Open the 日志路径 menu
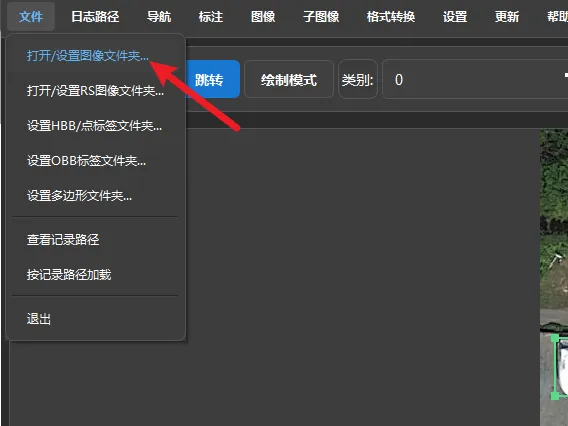The image size is (568, 426). tap(95, 17)
